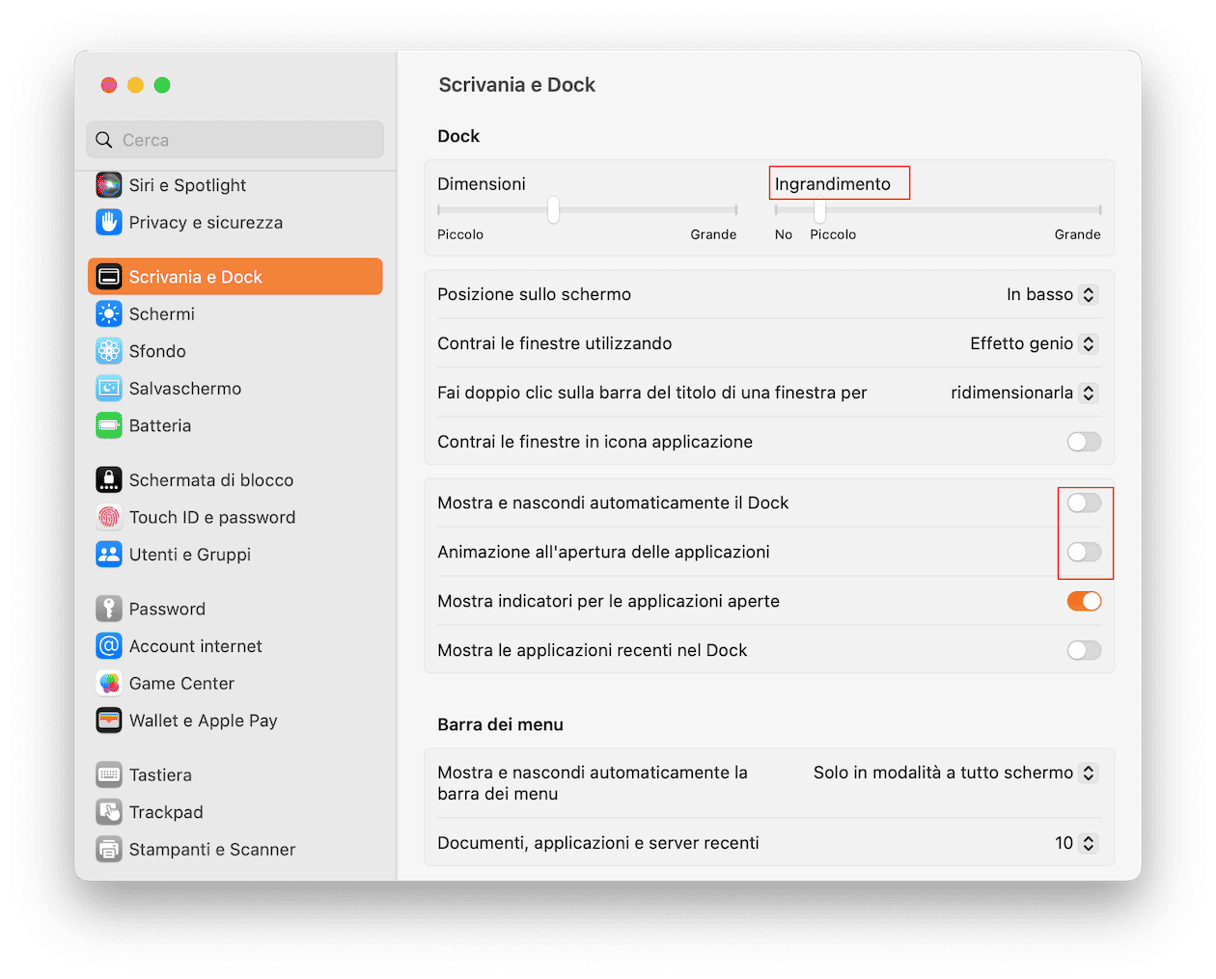Select the Schermi sun icon
The image size is (1216, 979).
(109, 314)
